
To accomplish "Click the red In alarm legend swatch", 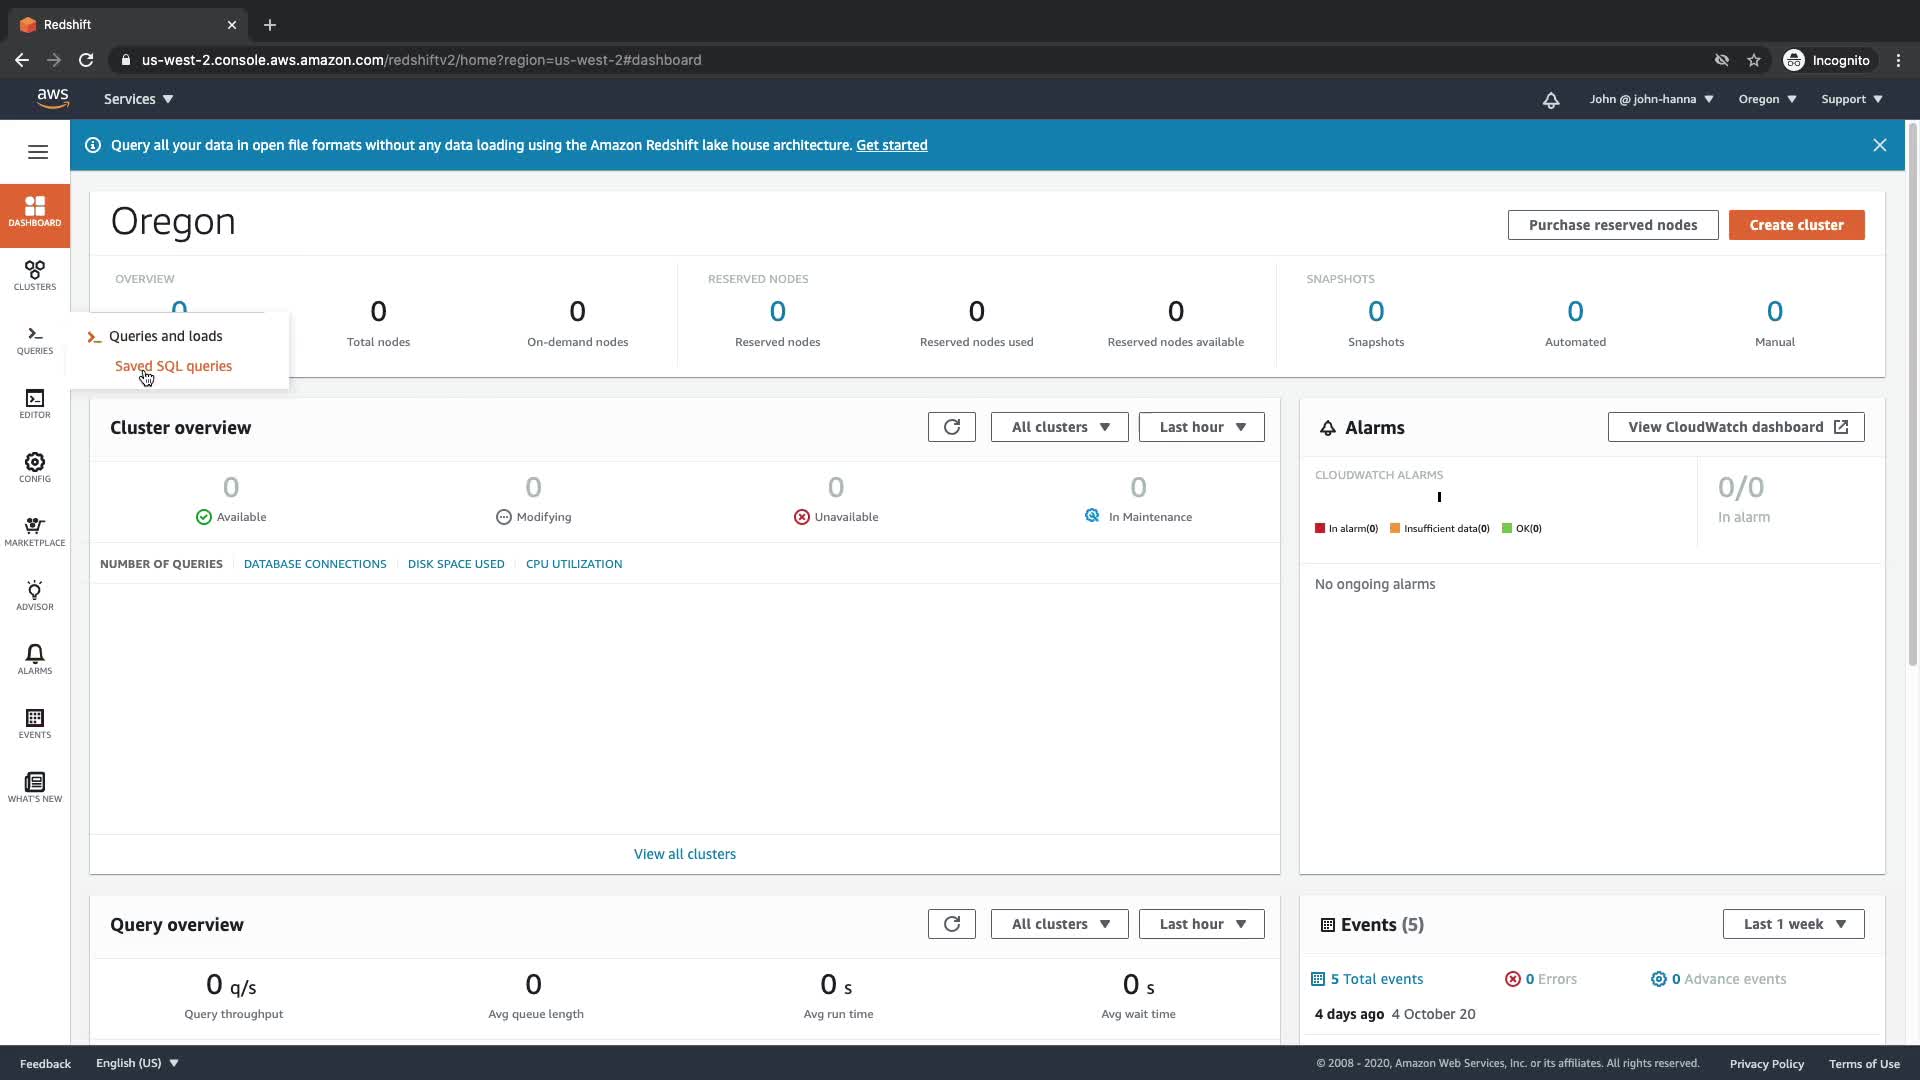I will (x=1320, y=528).
